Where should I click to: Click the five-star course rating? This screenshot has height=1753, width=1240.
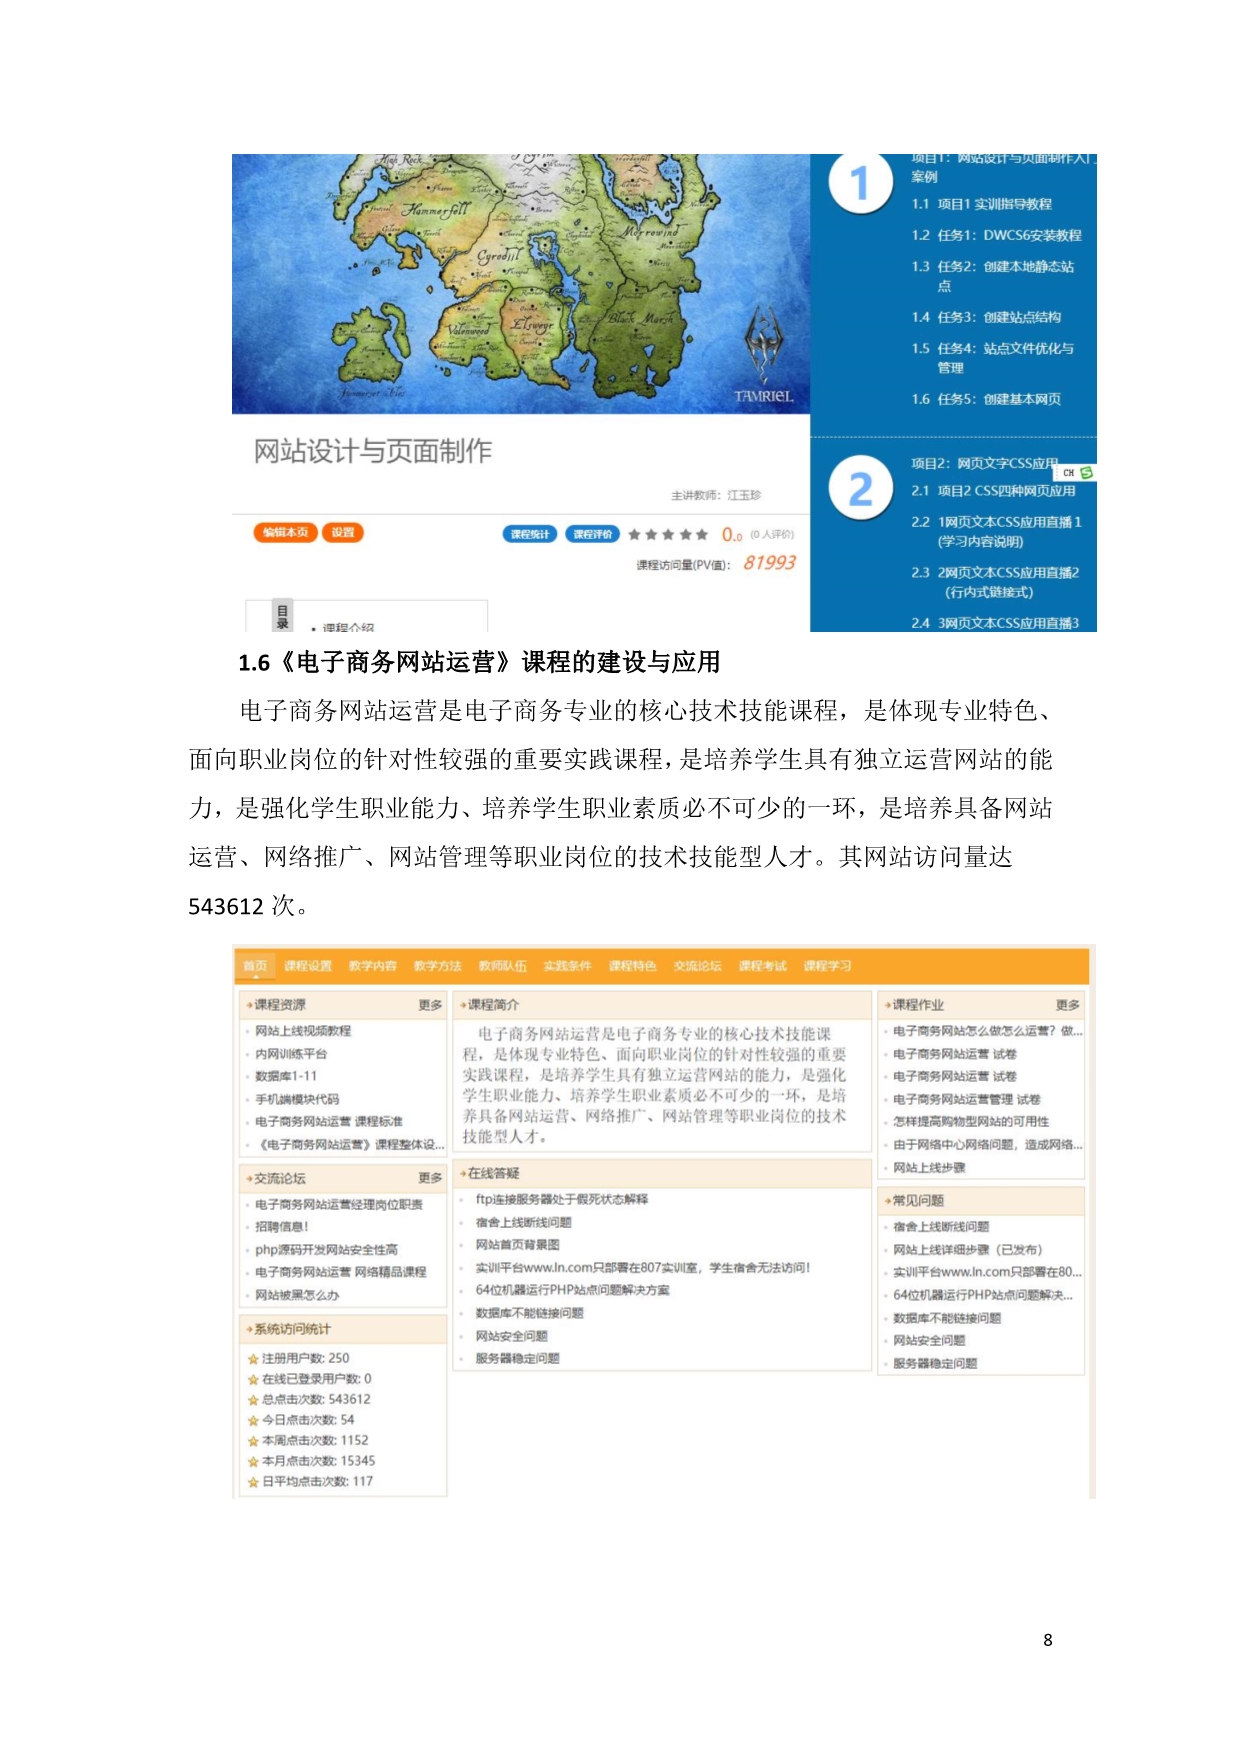coord(668,535)
